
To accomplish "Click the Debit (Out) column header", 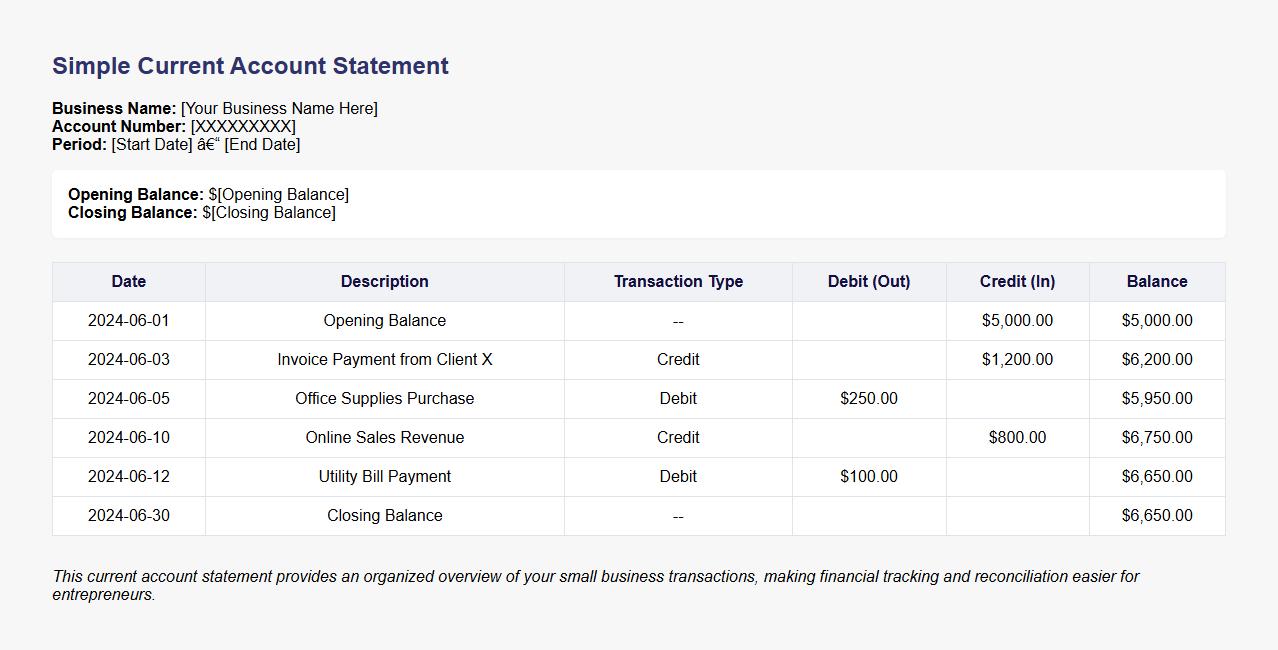I will click(868, 281).
